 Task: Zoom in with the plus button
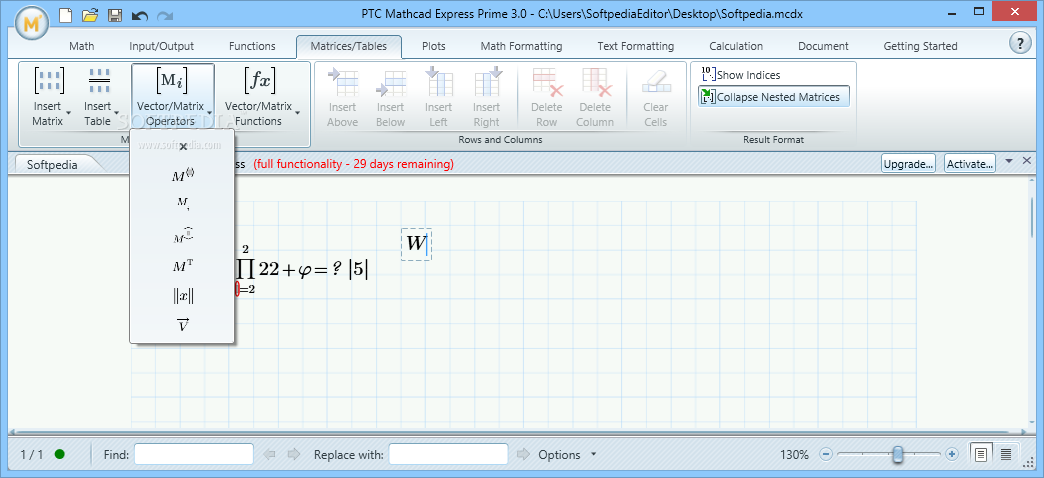click(x=951, y=455)
